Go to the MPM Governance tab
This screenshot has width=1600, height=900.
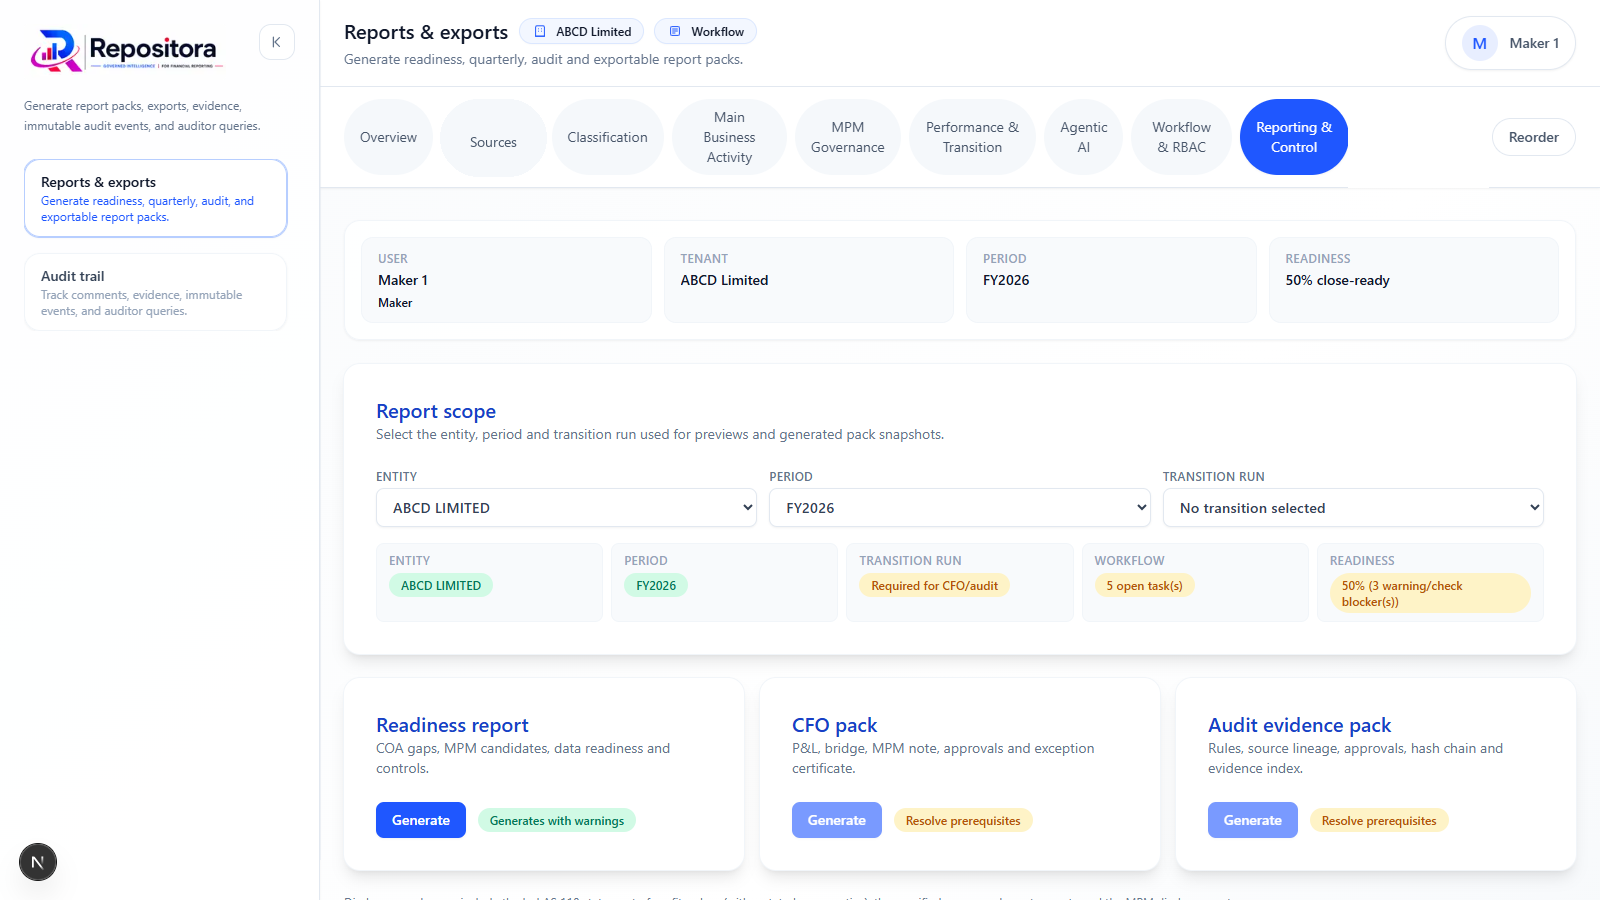(x=847, y=137)
